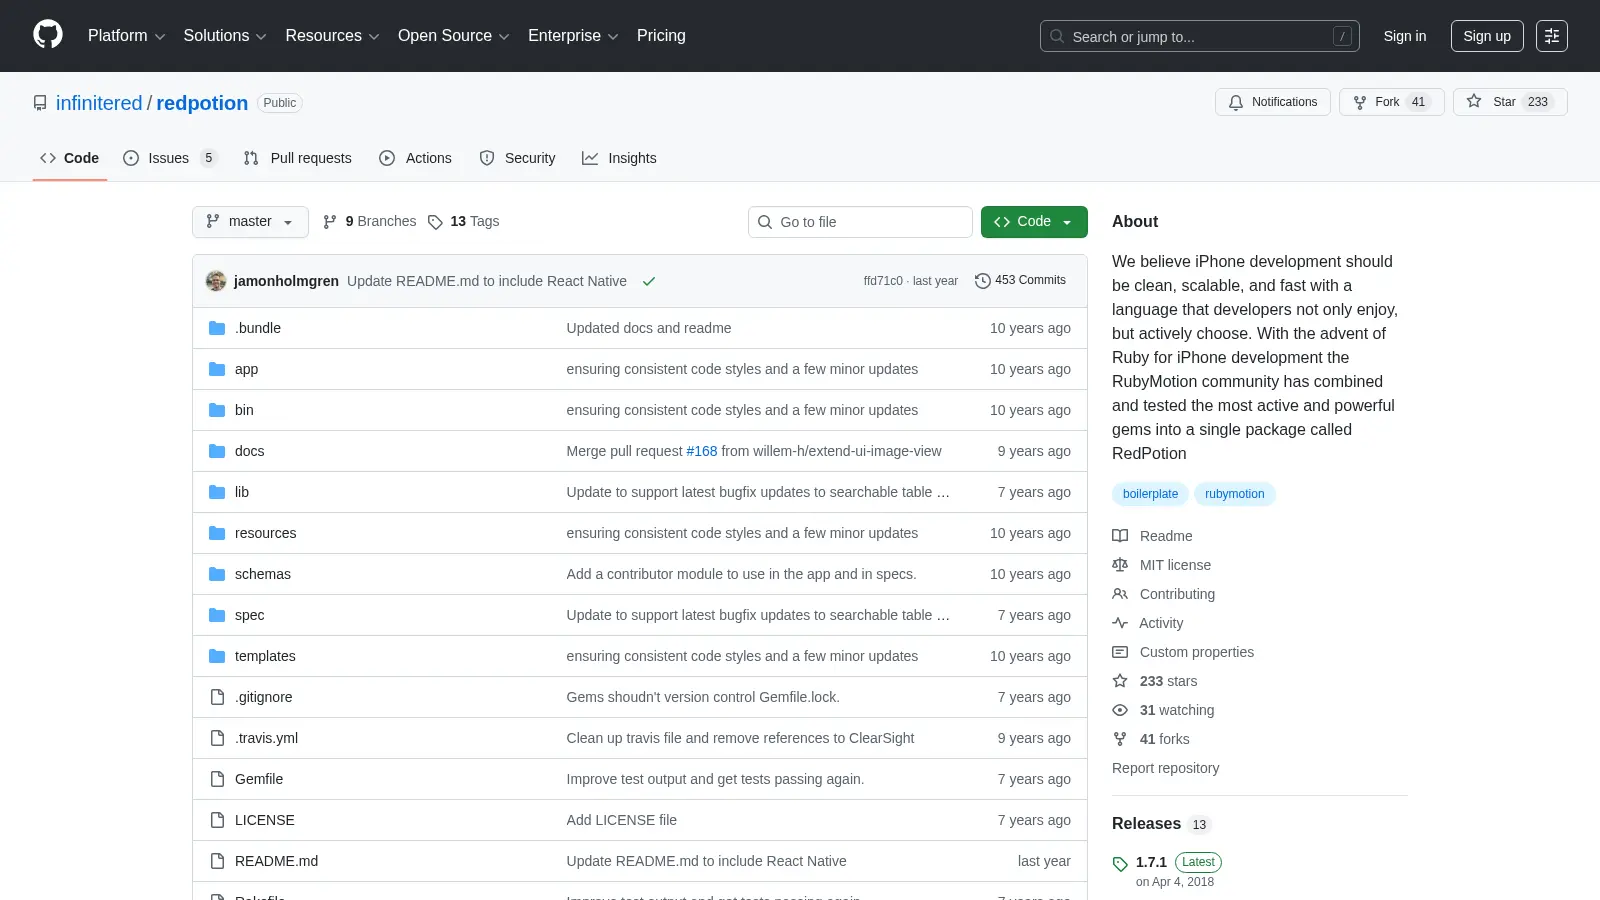Open the resources folder
This screenshot has height=900, width=1600.
(x=266, y=533)
